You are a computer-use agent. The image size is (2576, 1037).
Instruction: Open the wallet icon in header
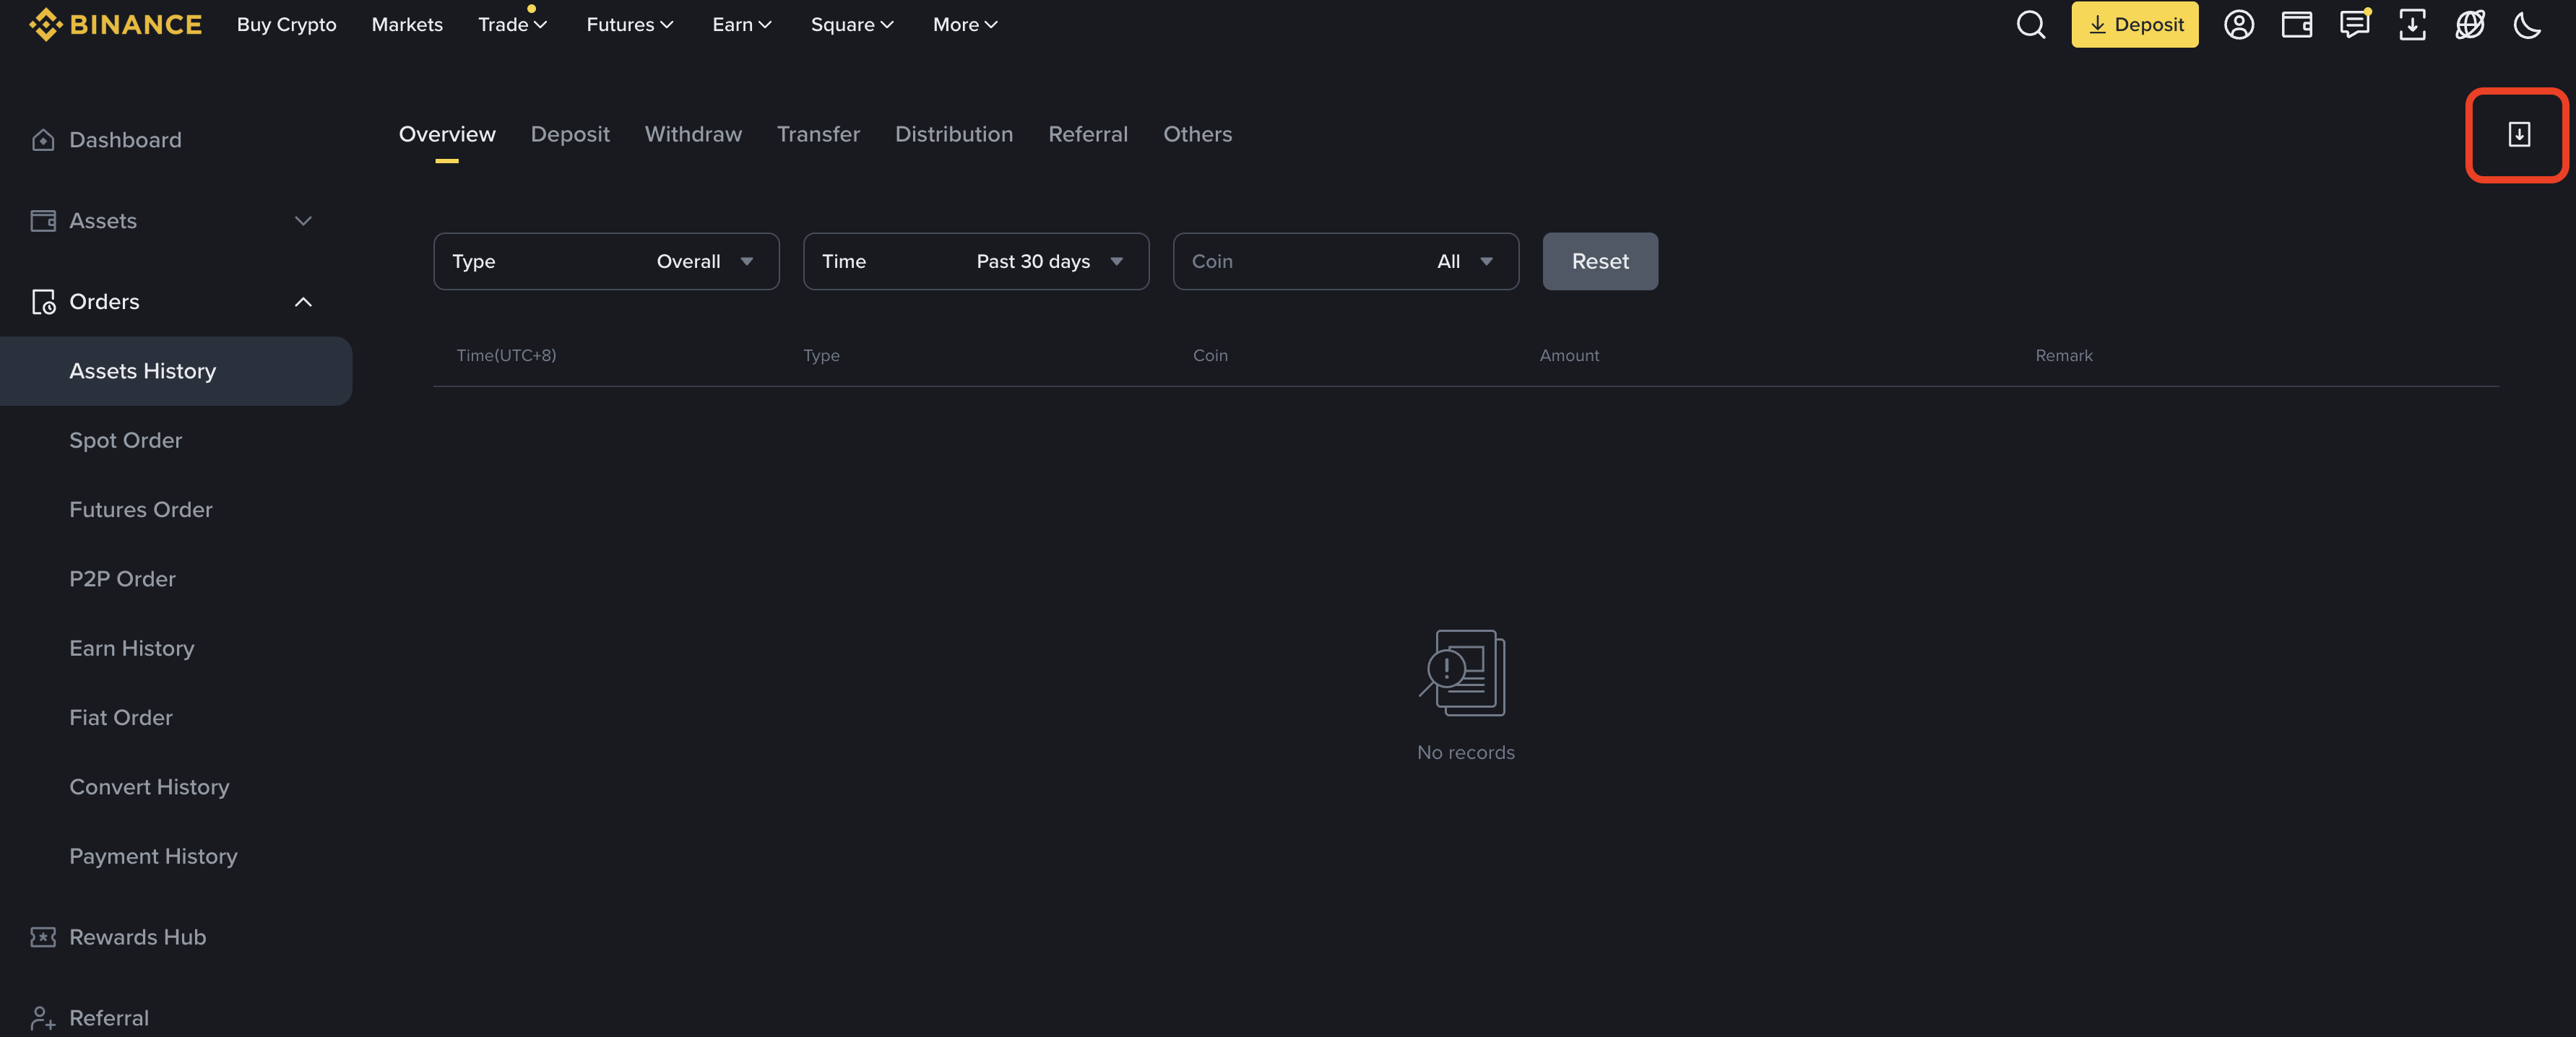coord(2296,24)
